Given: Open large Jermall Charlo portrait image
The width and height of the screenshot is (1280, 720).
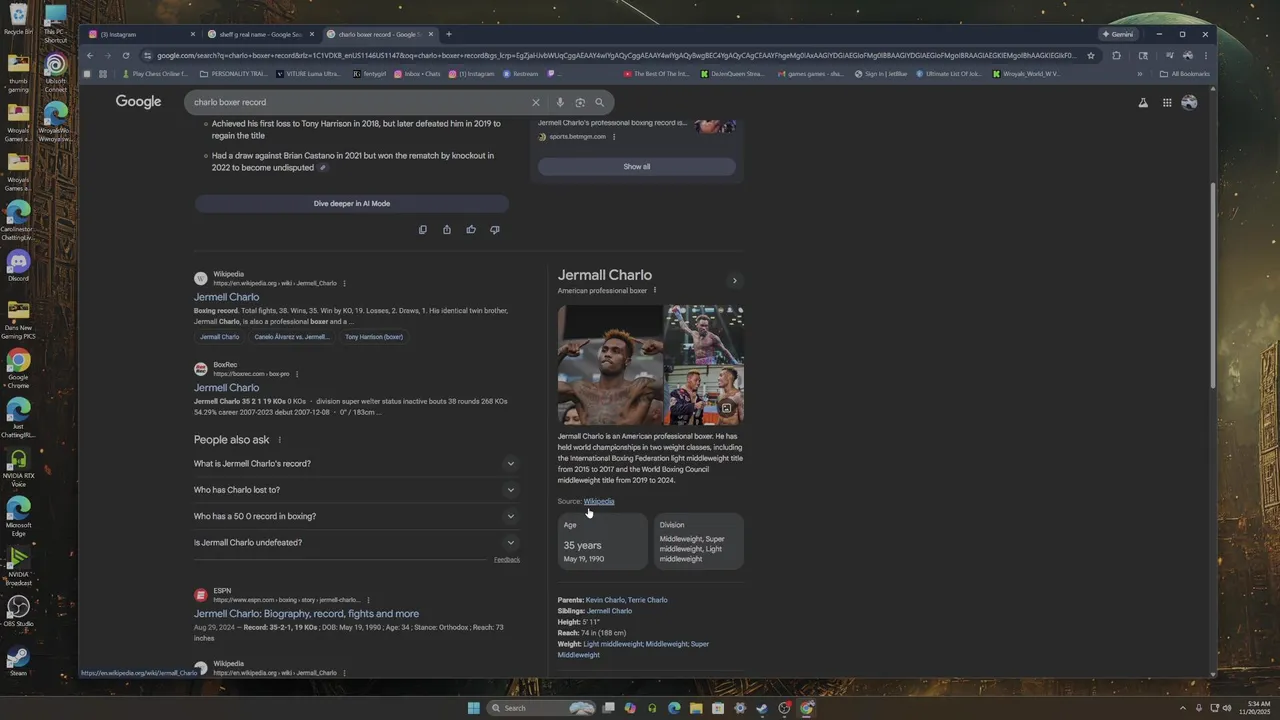Looking at the screenshot, I should (610, 365).
